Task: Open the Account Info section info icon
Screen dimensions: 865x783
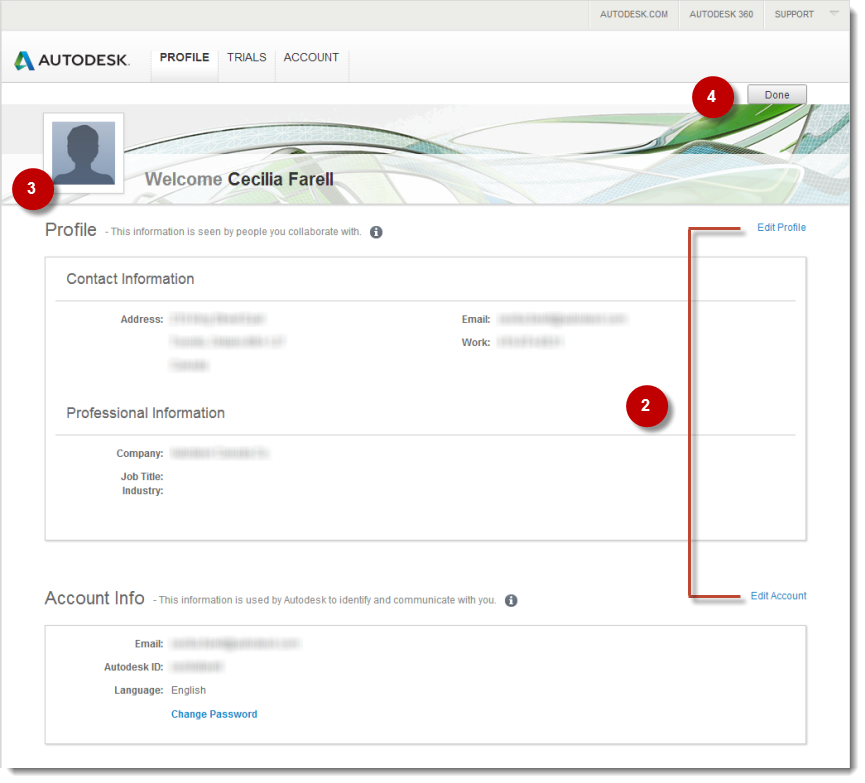Action: [x=511, y=600]
